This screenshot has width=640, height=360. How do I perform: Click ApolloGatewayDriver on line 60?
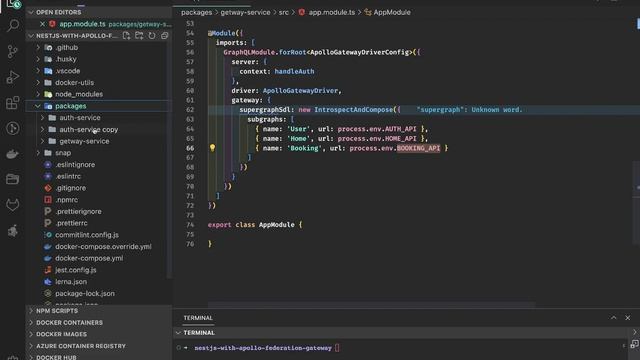click(x=300, y=91)
